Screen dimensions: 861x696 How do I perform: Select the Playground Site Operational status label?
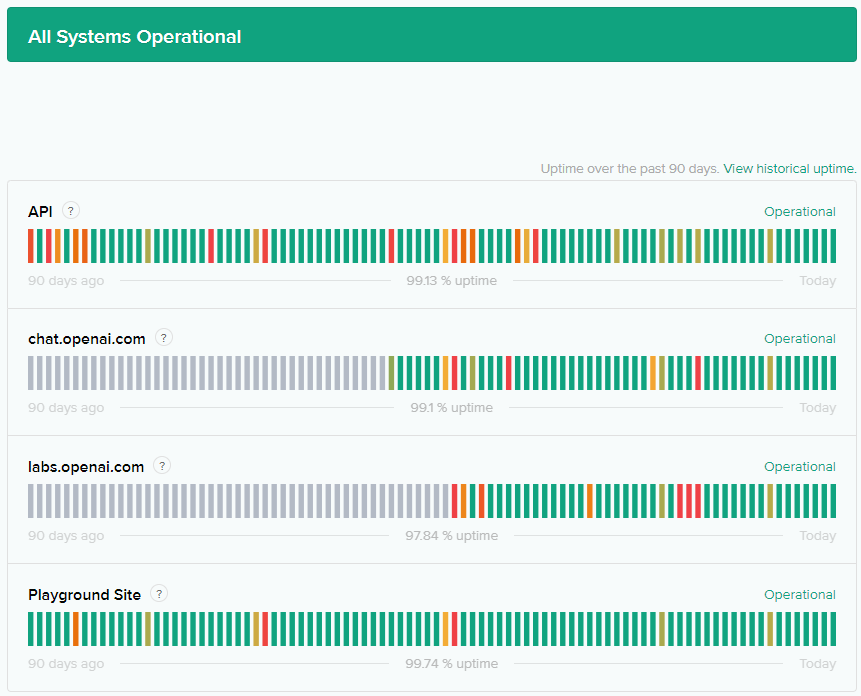(800, 594)
